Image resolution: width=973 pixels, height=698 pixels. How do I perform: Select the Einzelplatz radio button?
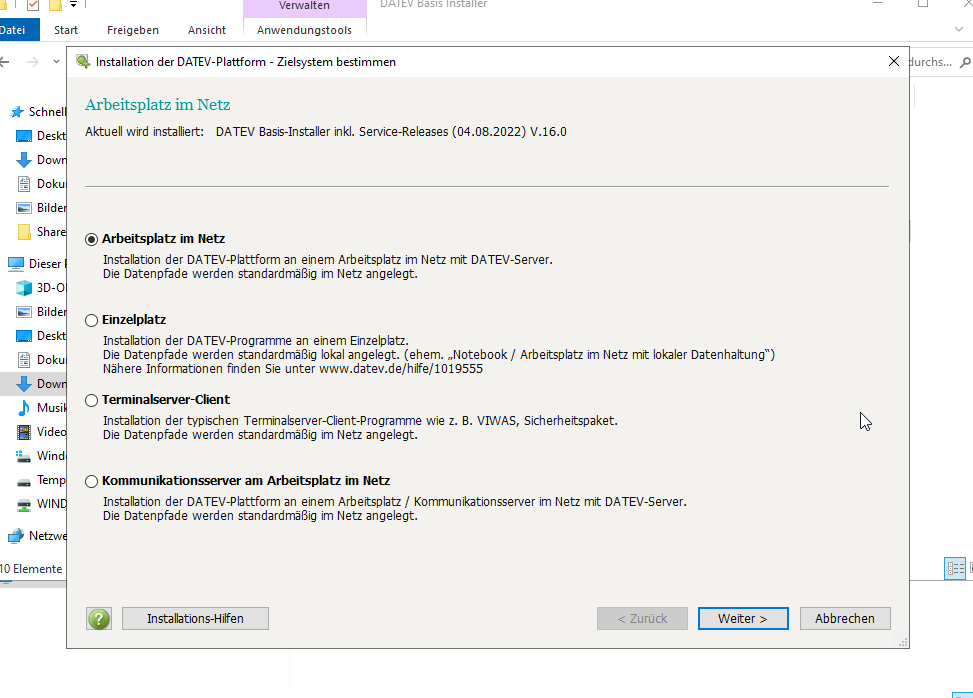click(x=92, y=320)
